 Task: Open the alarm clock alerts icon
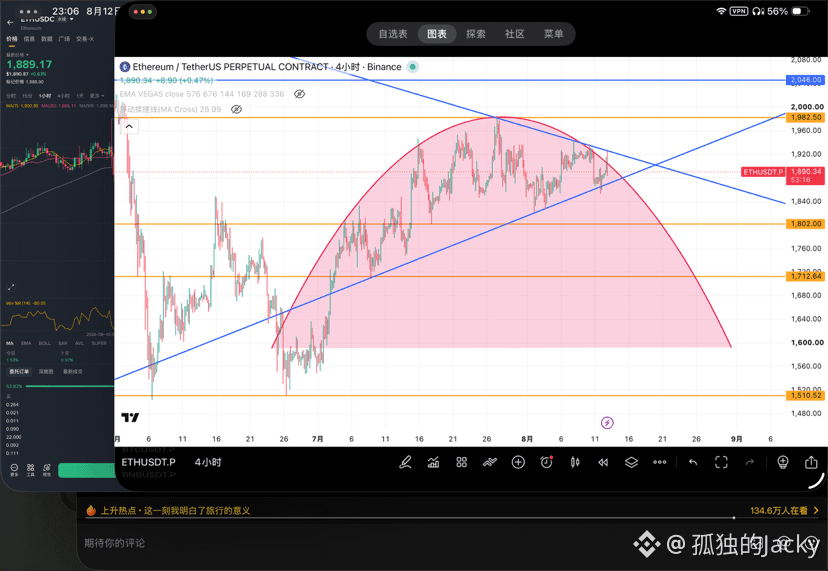(x=547, y=463)
